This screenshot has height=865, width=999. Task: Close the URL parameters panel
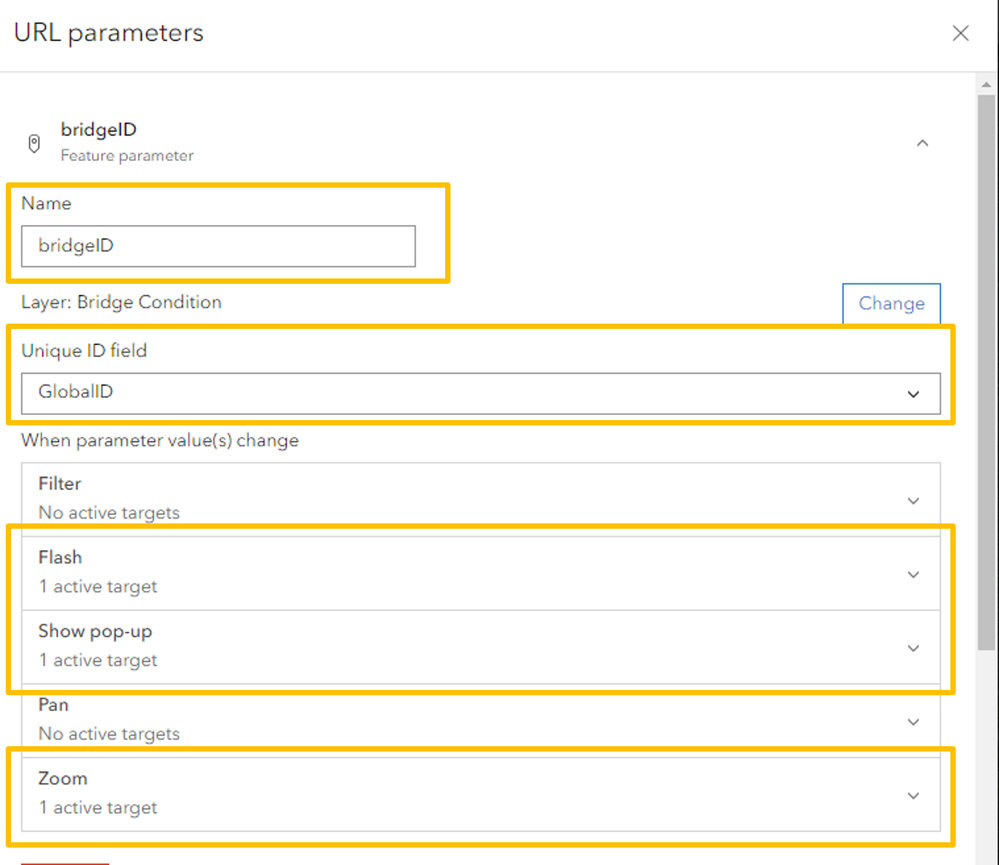[x=960, y=33]
